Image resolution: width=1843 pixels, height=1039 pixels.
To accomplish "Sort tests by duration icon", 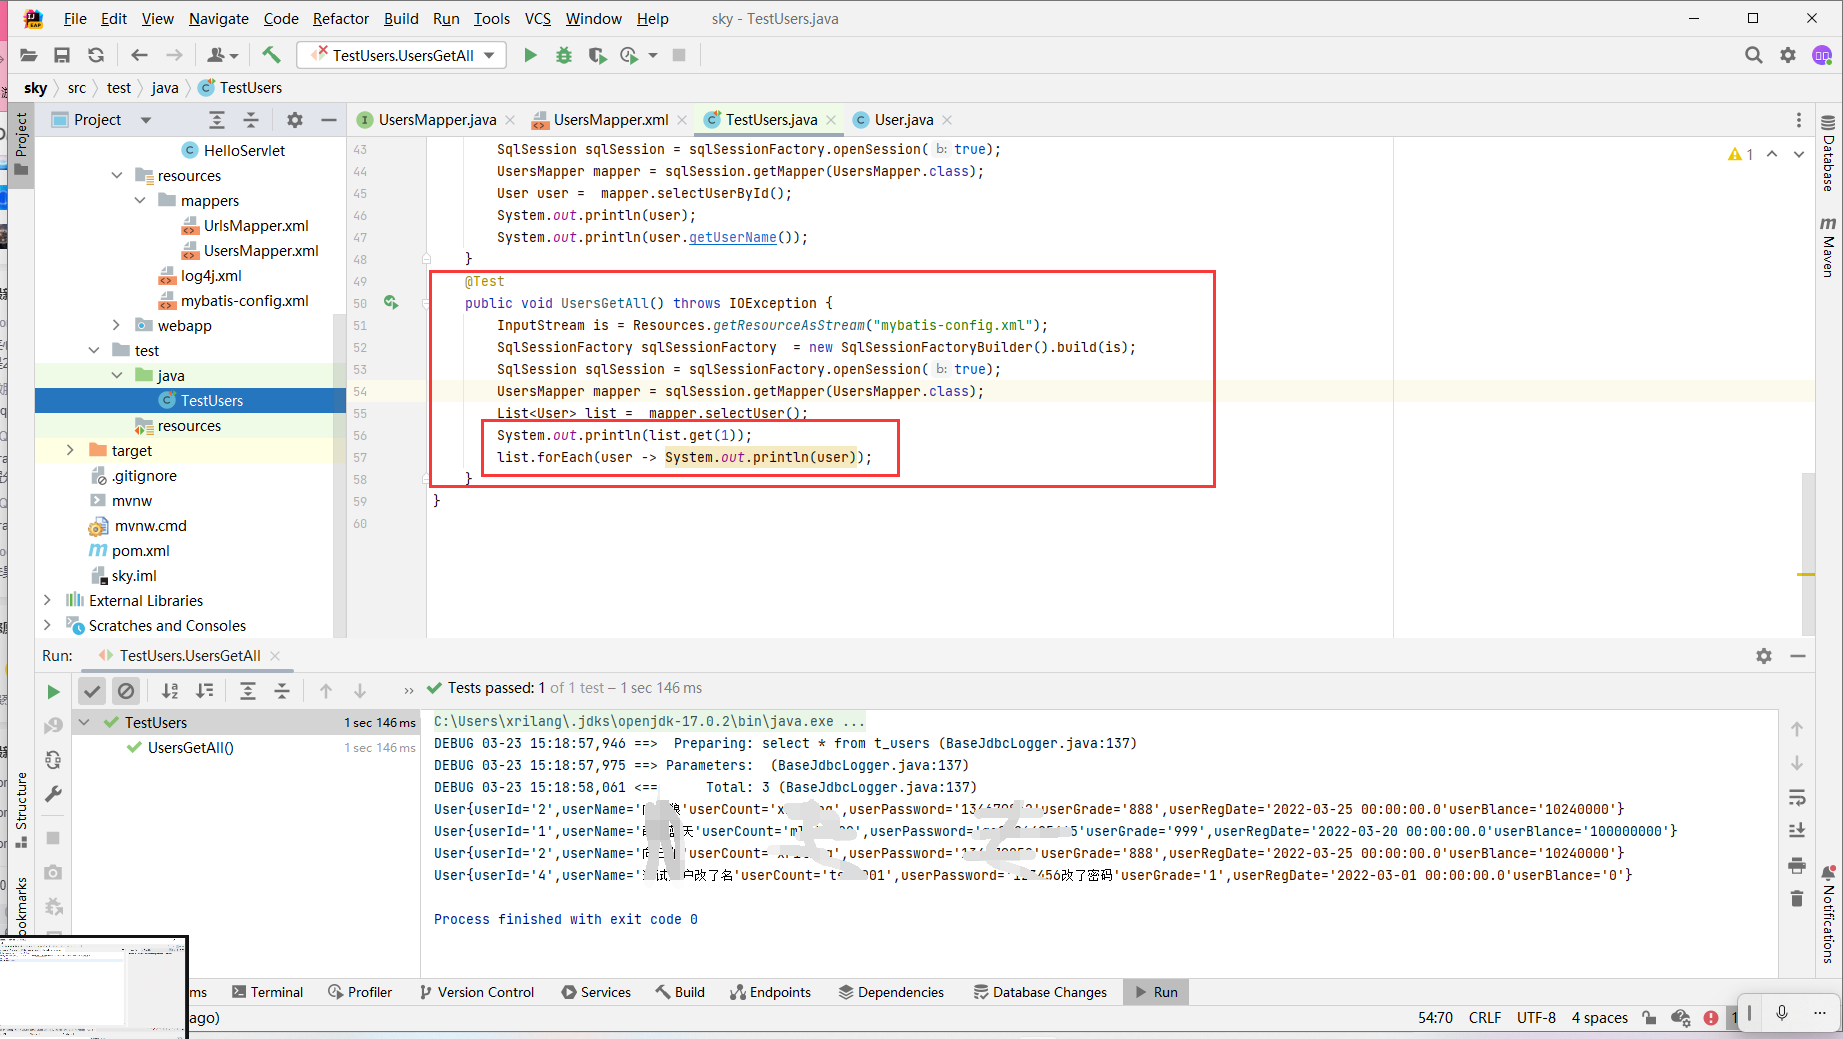I will point(205,690).
